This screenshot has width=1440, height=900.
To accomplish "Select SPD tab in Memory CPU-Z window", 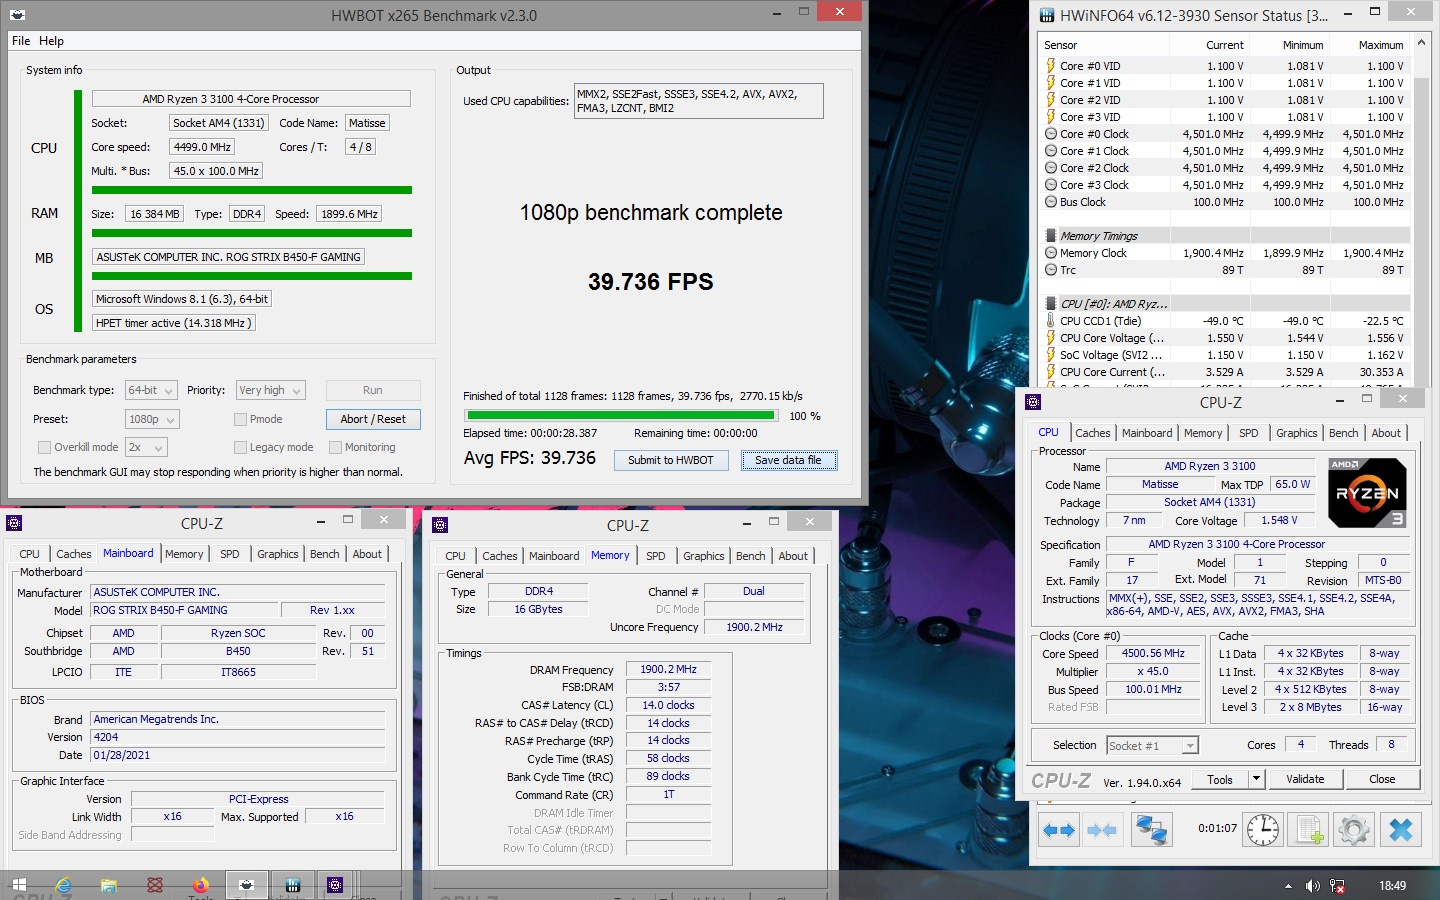I will tap(655, 556).
